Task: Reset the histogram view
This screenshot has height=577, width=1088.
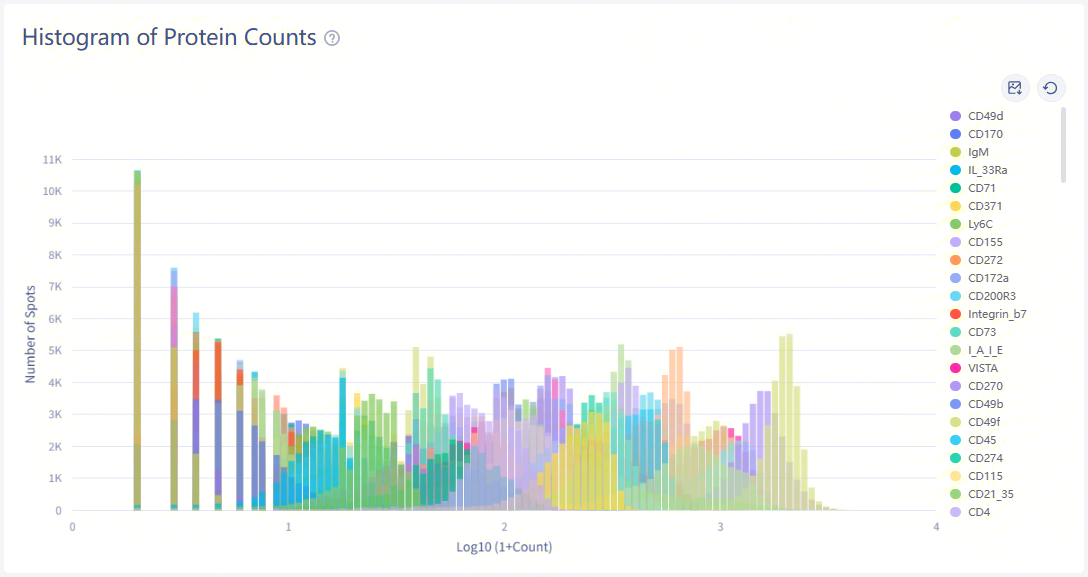Action: pos(1050,89)
